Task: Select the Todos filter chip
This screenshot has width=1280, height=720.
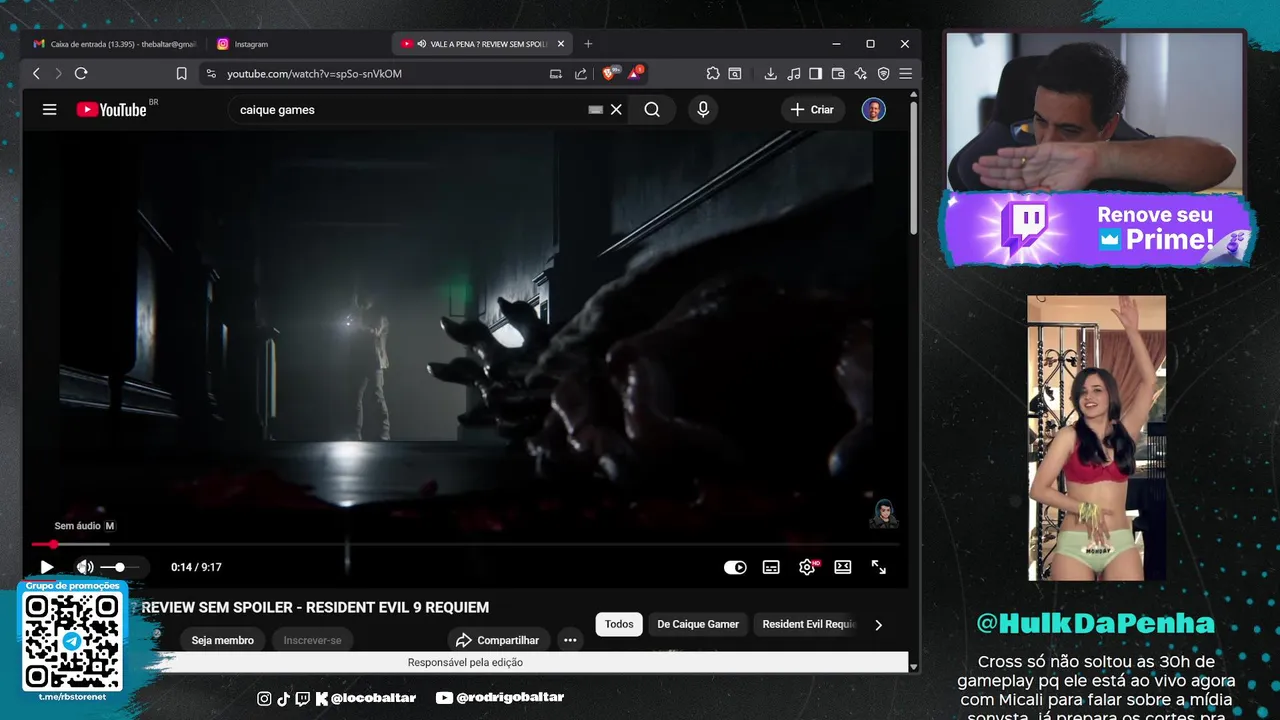Action: [619, 624]
